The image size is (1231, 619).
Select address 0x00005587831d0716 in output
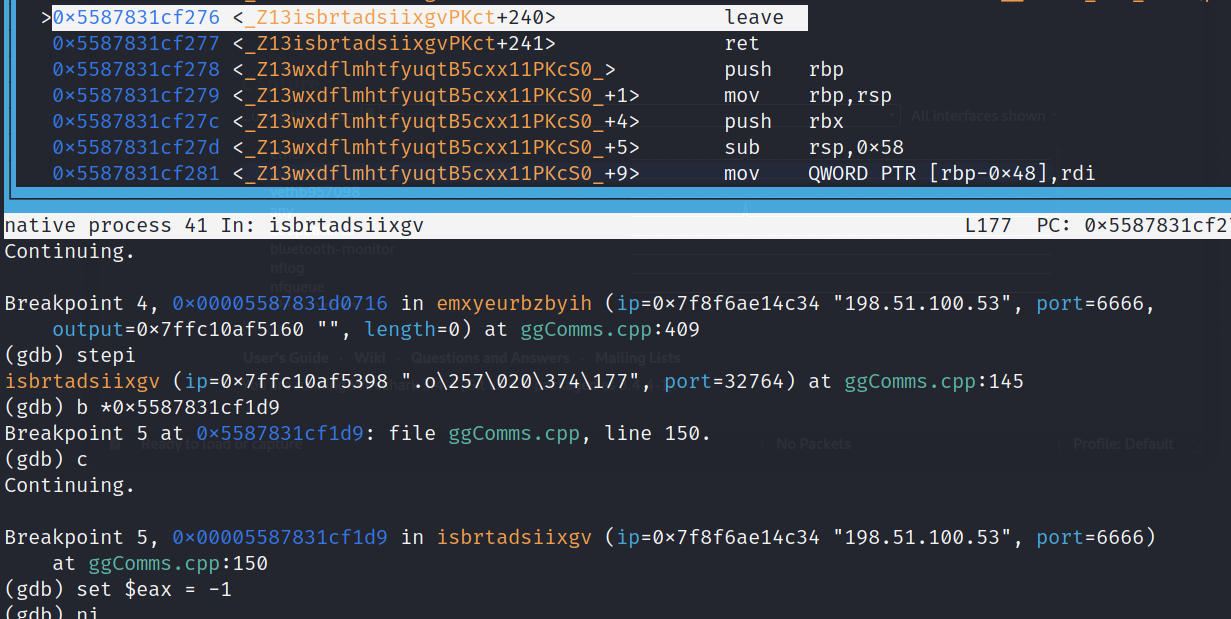click(x=281, y=303)
